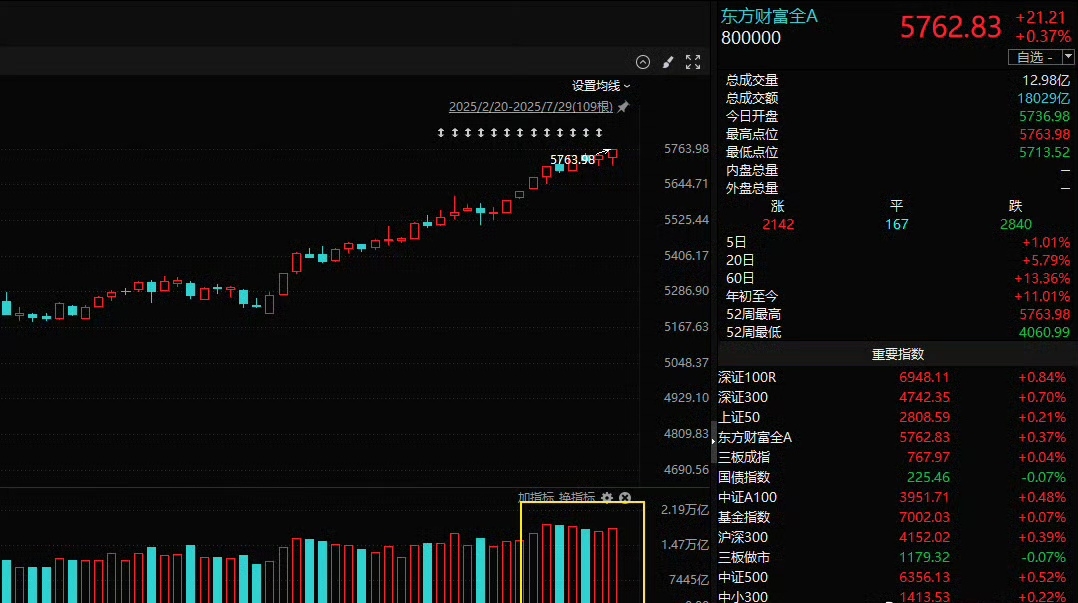1078x603 pixels.
Task: Enter fullscreen chart view with the expand-arrows icon
Action: point(693,62)
